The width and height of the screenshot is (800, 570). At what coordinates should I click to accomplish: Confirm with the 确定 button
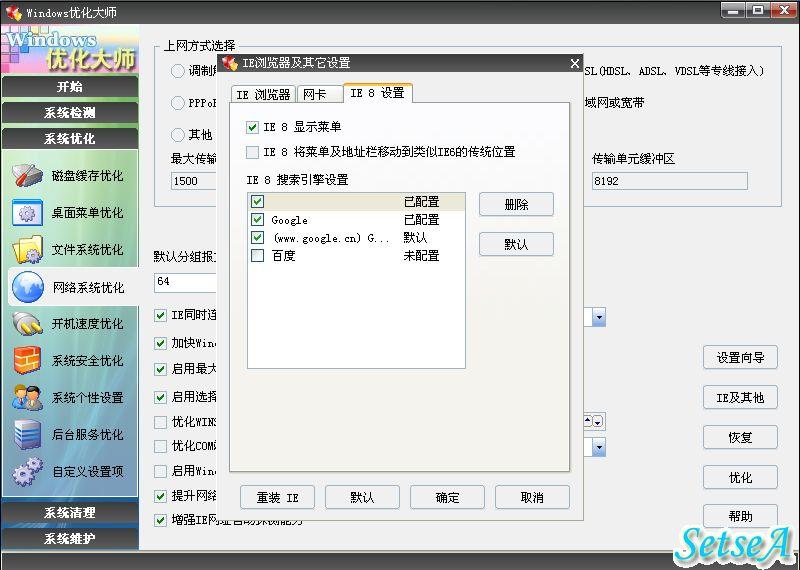447,498
